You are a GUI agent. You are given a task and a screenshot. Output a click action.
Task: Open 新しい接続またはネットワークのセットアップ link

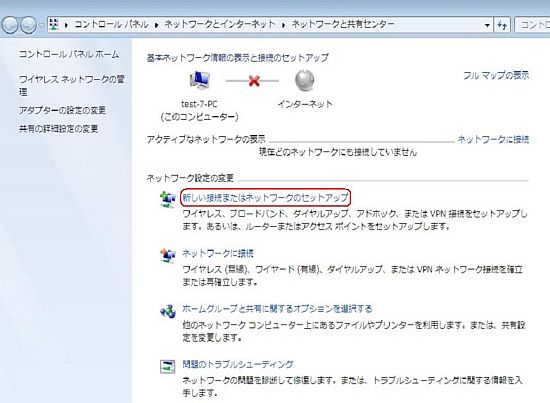(x=265, y=198)
